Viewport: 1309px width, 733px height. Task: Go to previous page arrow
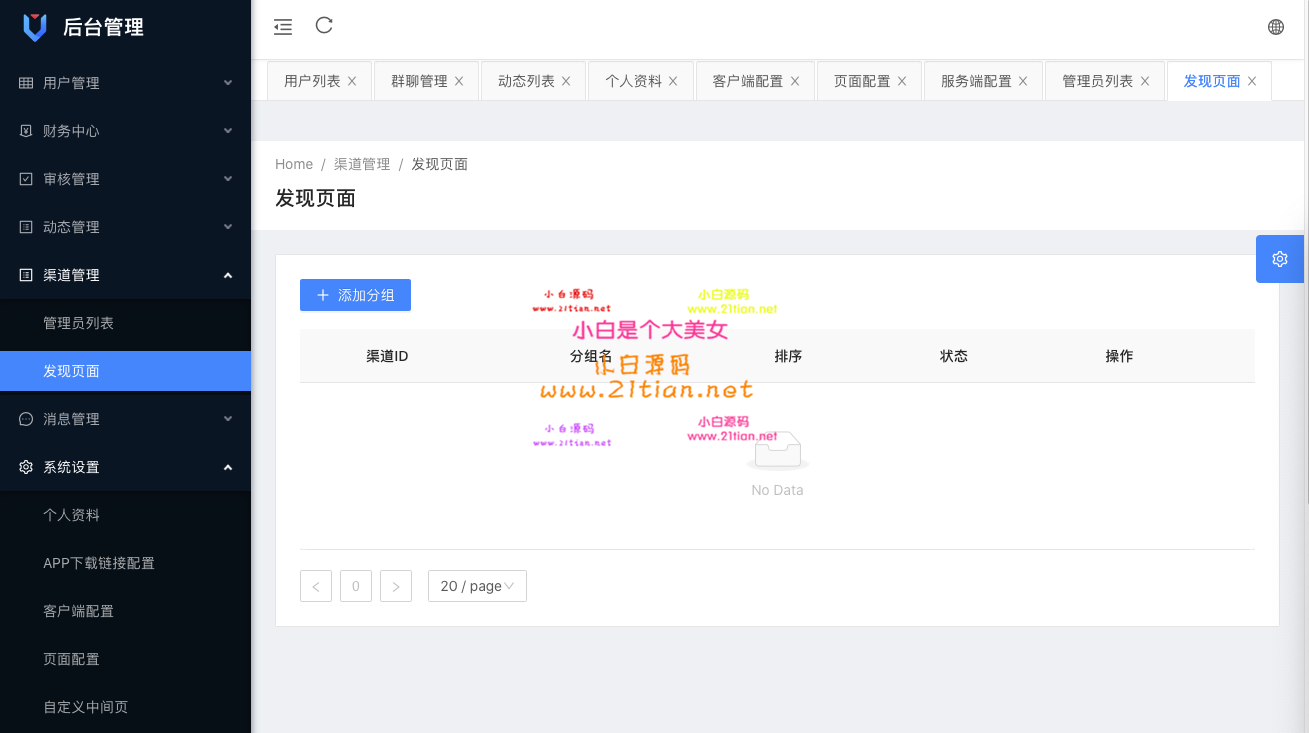point(316,586)
